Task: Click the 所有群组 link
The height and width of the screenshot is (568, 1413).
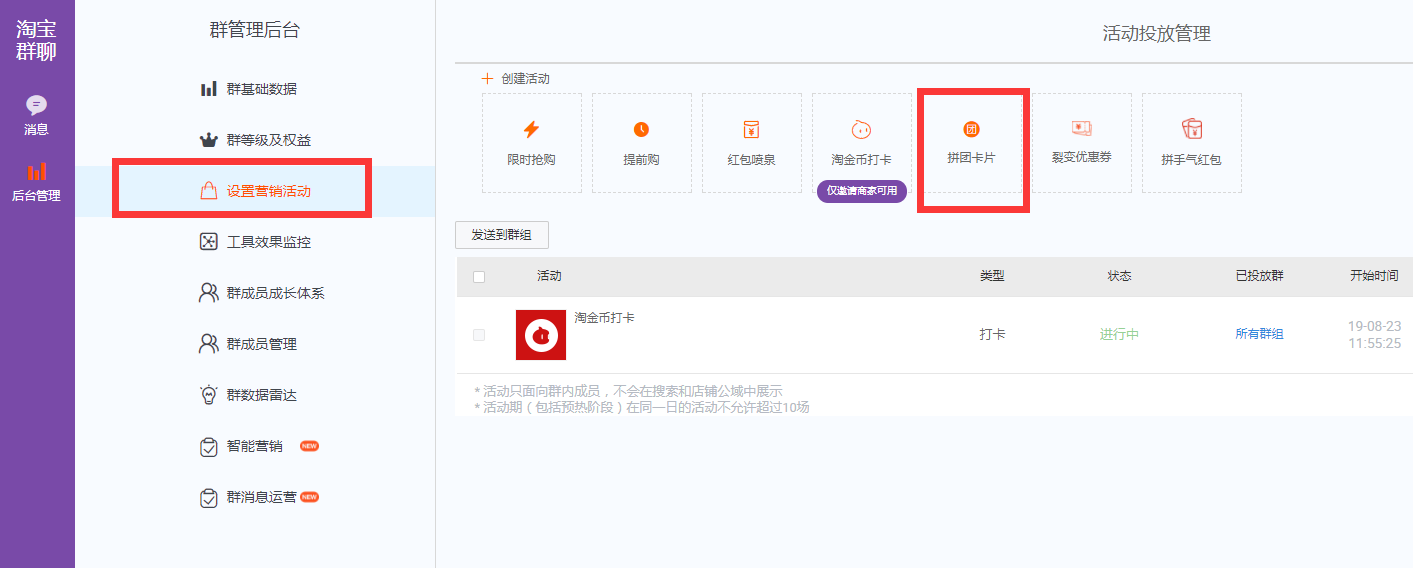Action: coord(1259,334)
